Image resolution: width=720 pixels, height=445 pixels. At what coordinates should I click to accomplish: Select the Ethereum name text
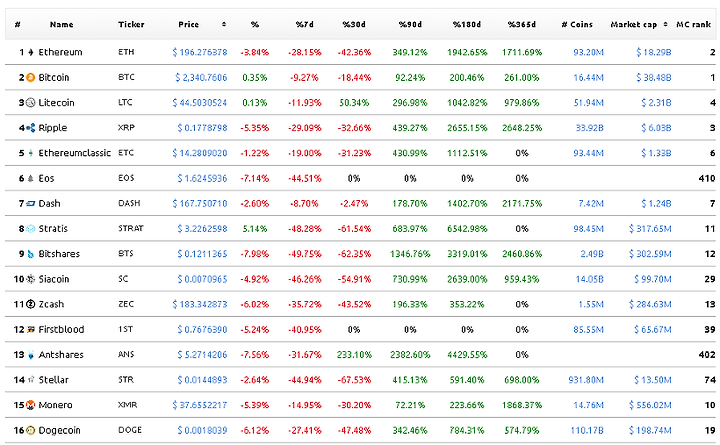[60, 52]
